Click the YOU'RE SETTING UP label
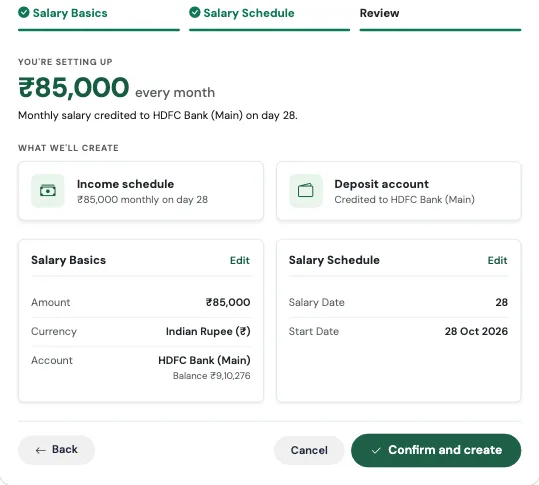 65,62
